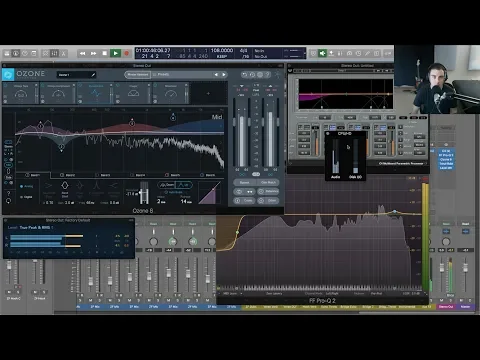Select the Maximizer module in Ozone
Viewport: 480px width, 360px height.
click(x=171, y=94)
